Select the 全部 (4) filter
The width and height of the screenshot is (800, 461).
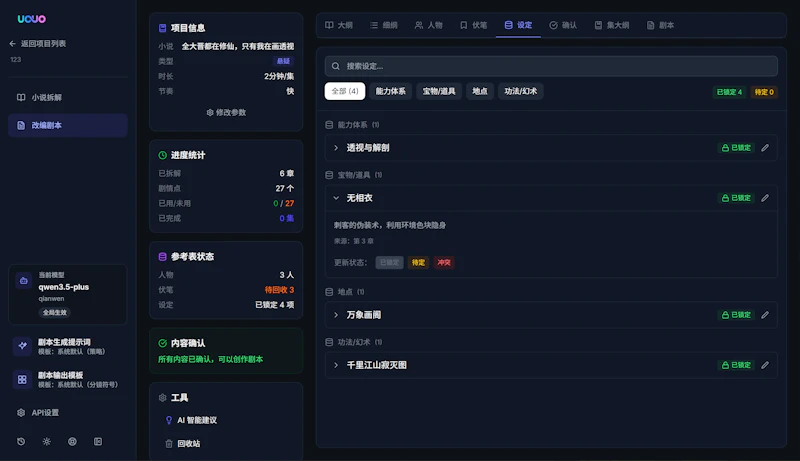click(x=345, y=91)
